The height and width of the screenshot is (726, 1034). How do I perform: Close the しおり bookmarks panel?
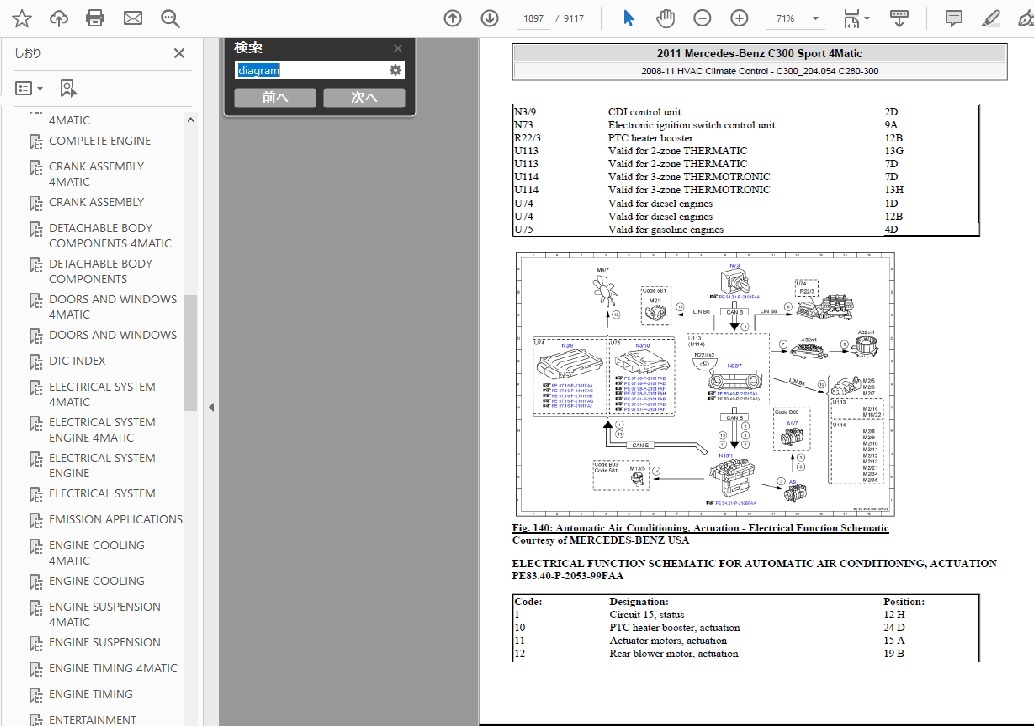(x=179, y=53)
